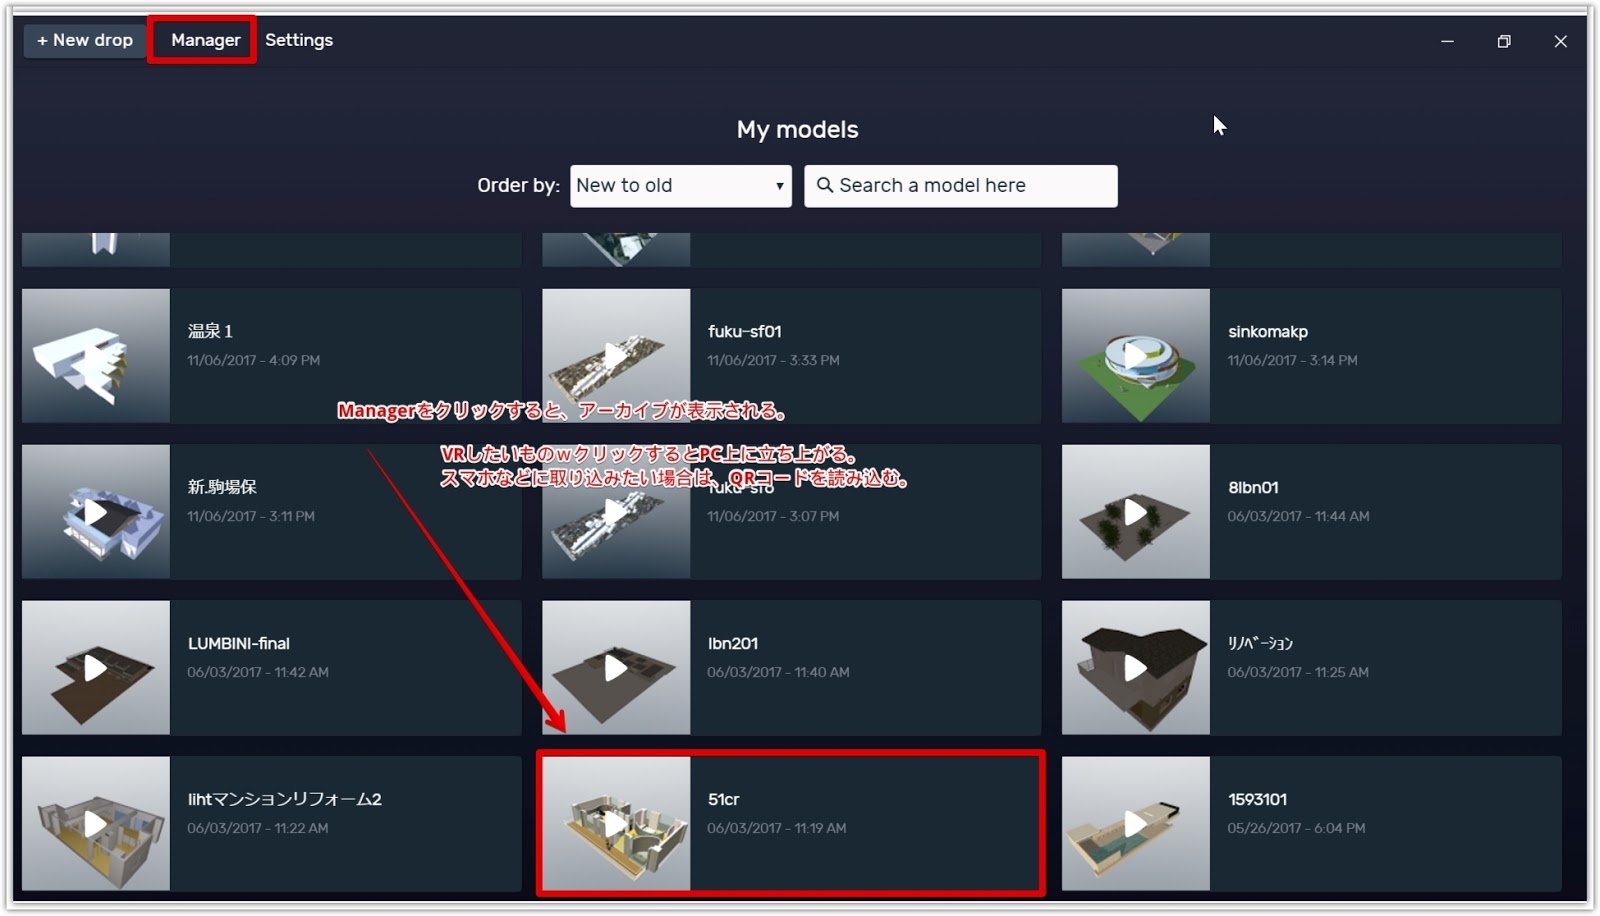Open the Manager tab
The image size is (1600, 916).
tap(205, 40)
